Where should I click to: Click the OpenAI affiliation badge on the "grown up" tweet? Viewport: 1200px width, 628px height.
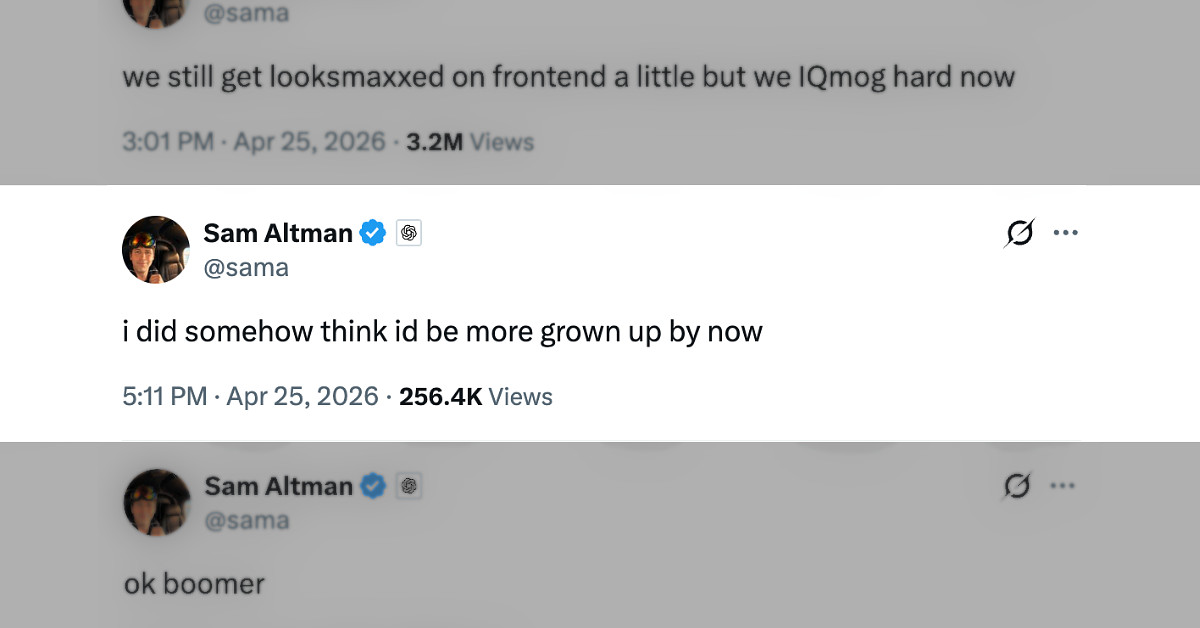coord(408,234)
